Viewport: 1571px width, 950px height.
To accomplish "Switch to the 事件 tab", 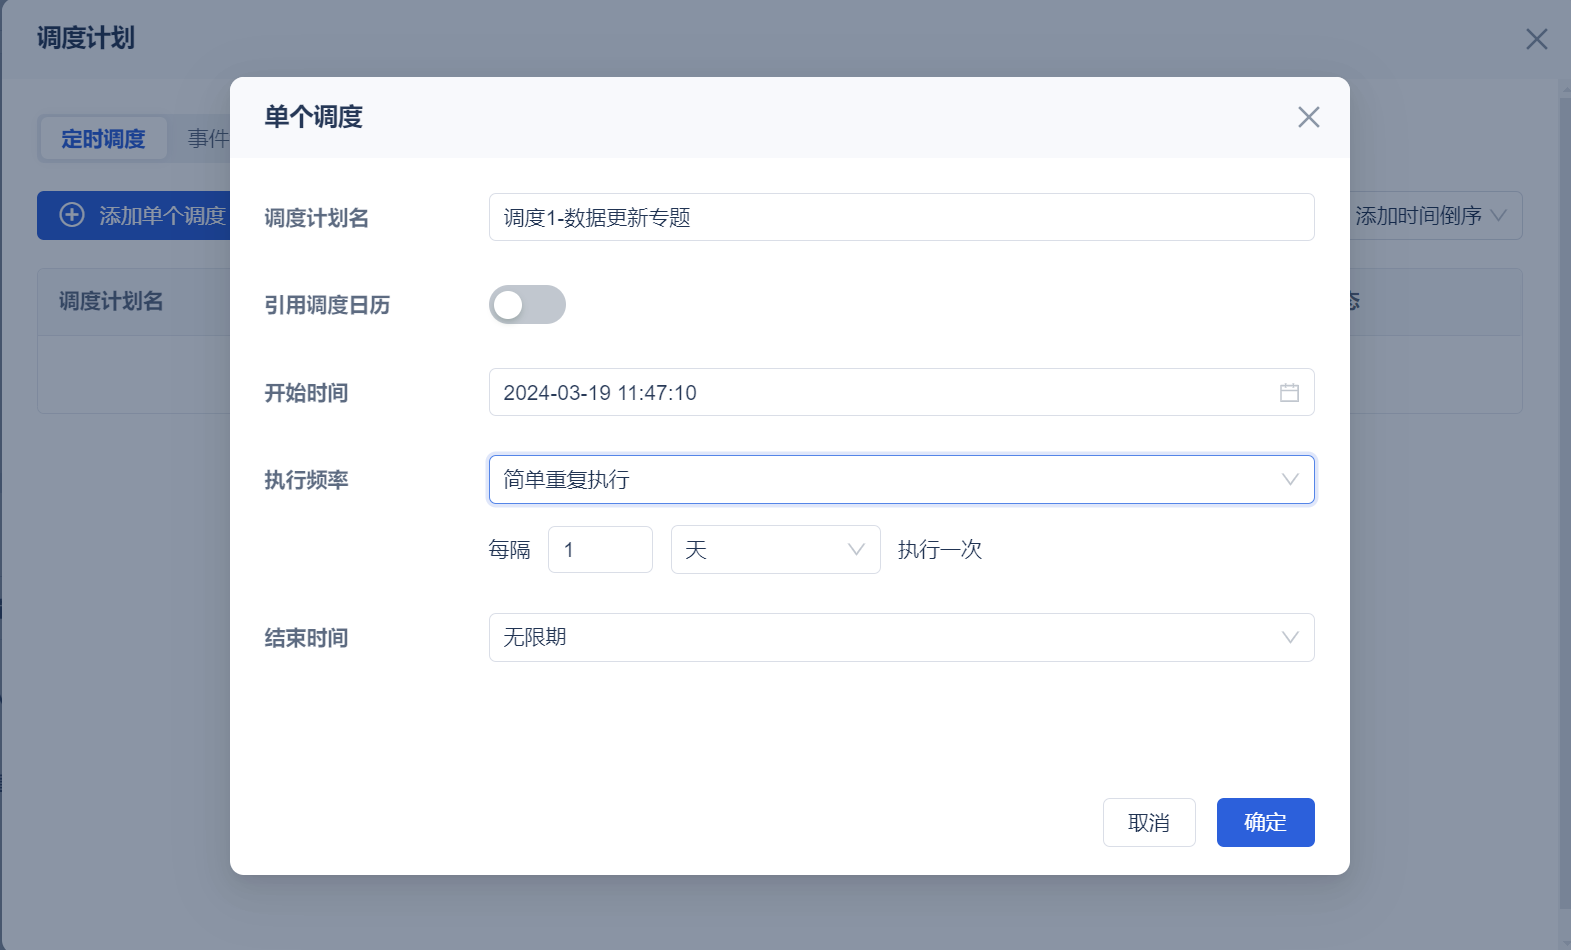I will tap(208, 139).
